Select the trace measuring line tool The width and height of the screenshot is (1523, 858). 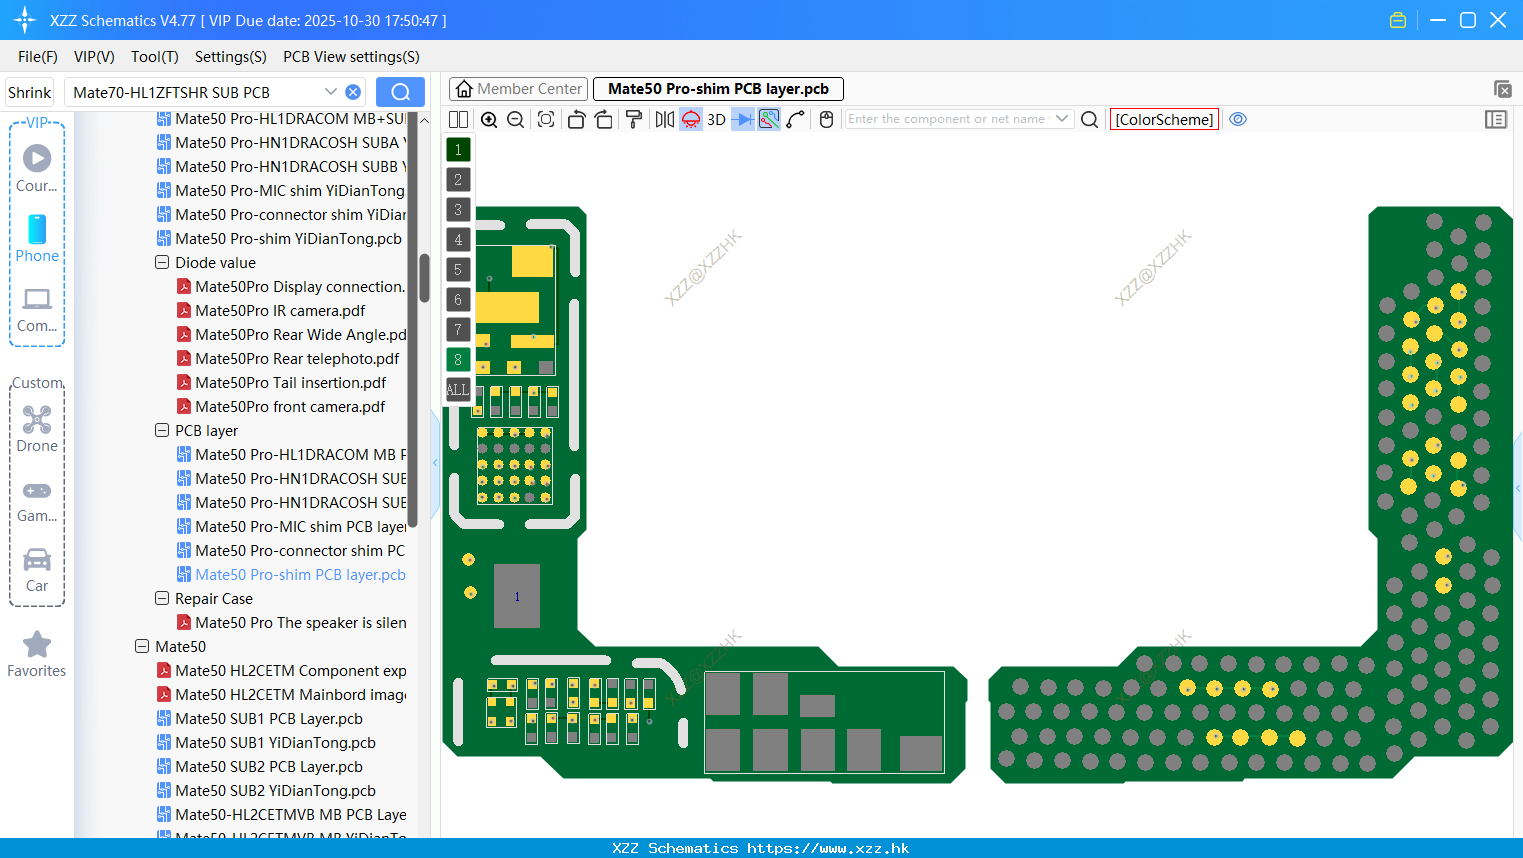796,119
